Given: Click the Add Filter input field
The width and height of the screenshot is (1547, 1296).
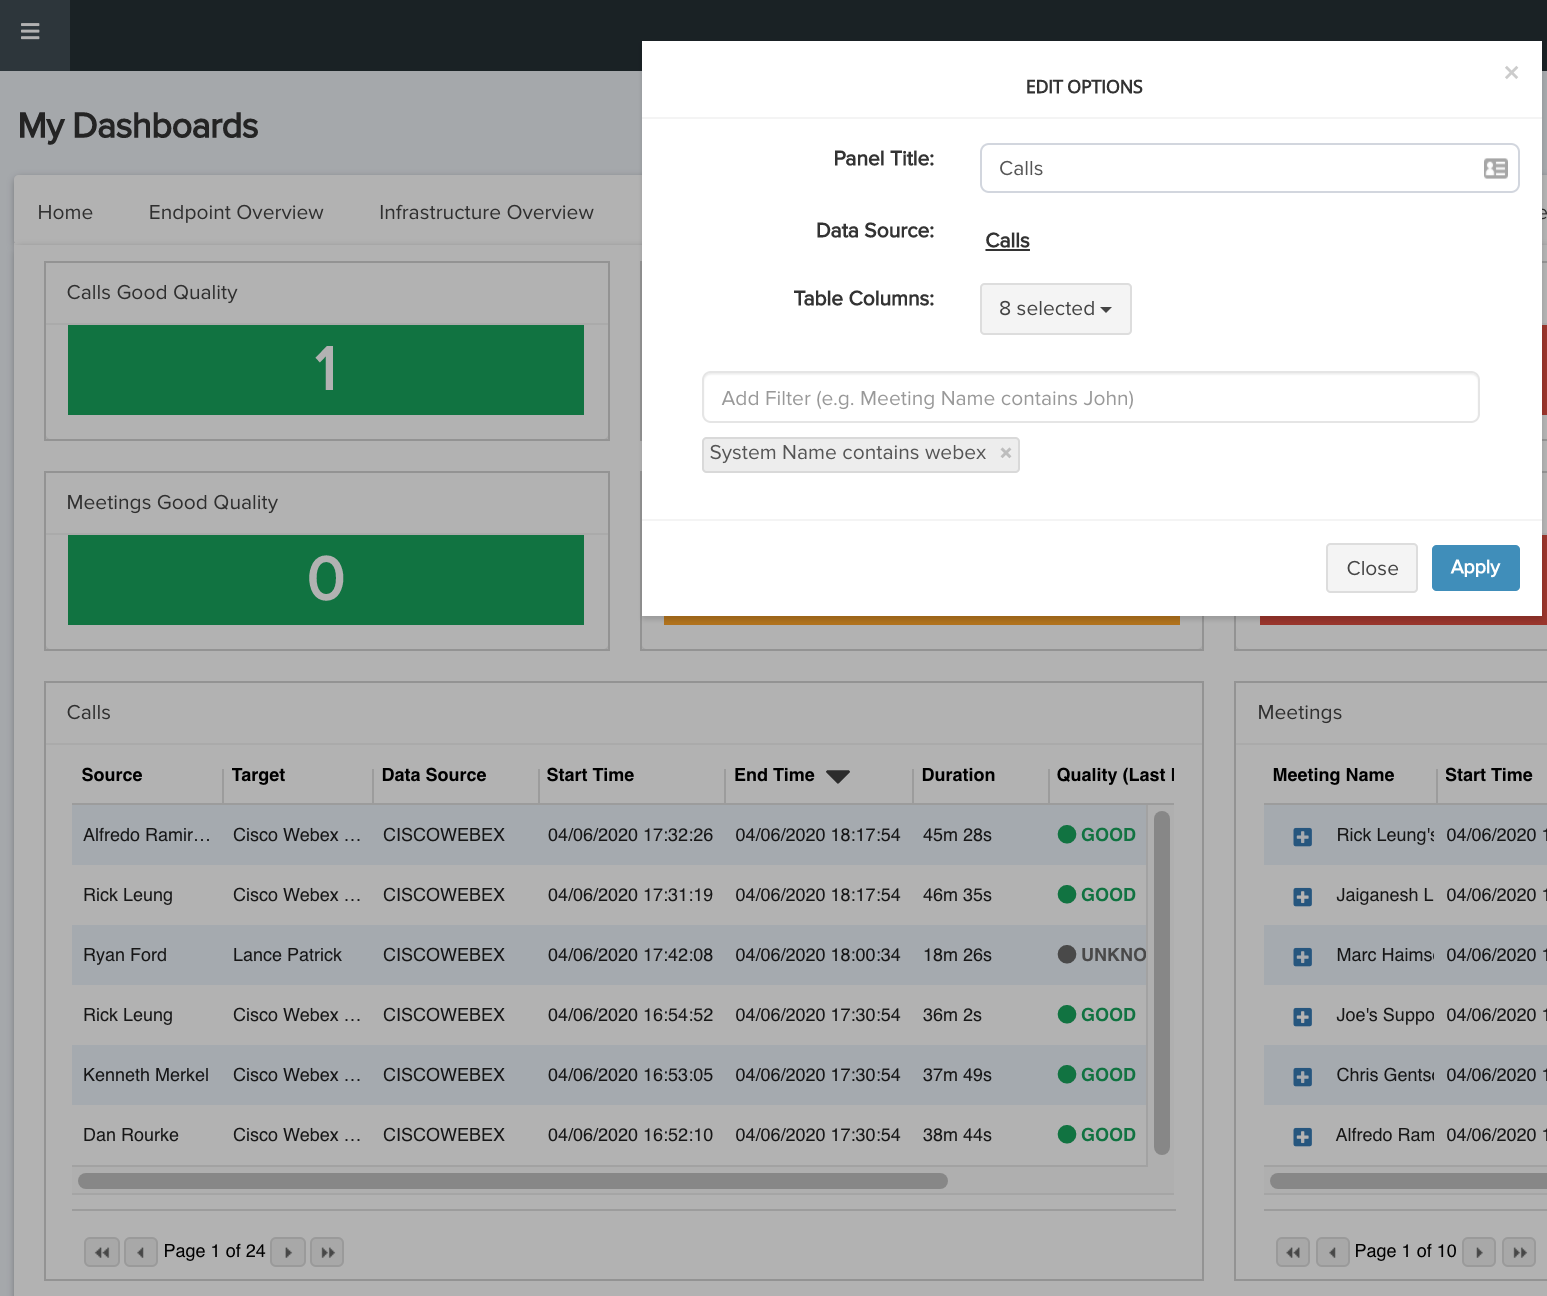Looking at the screenshot, I should [1090, 398].
